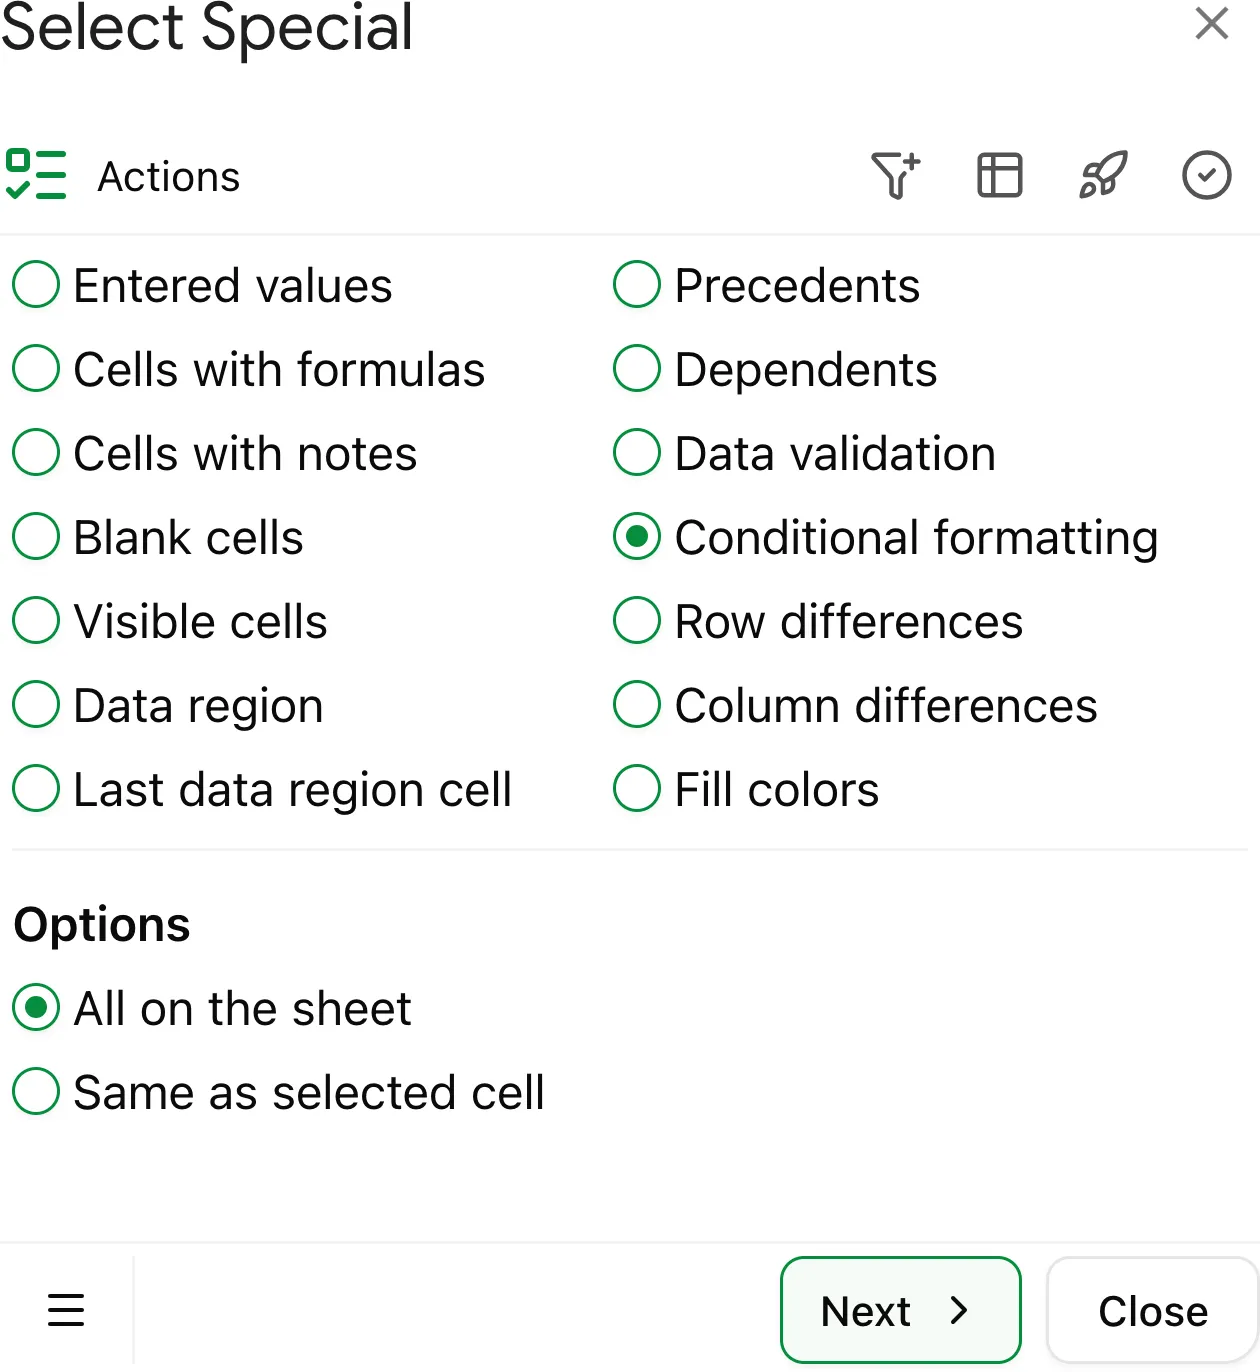Click the Actions checklist icon
Image resolution: width=1260 pixels, height=1372 pixels.
point(38,175)
